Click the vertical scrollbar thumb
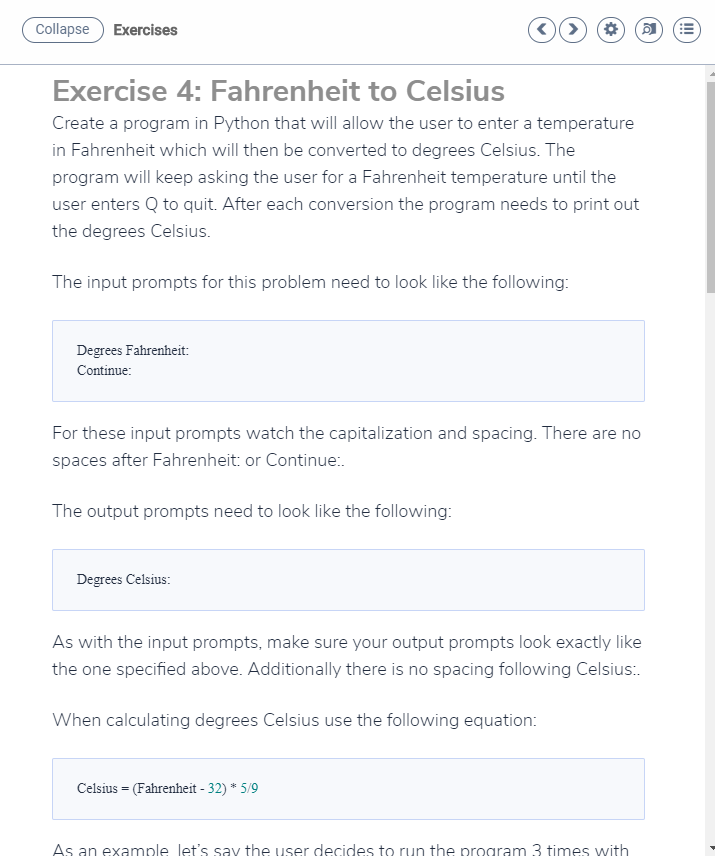The height and width of the screenshot is (856, 715). click(x=711, y=188)
